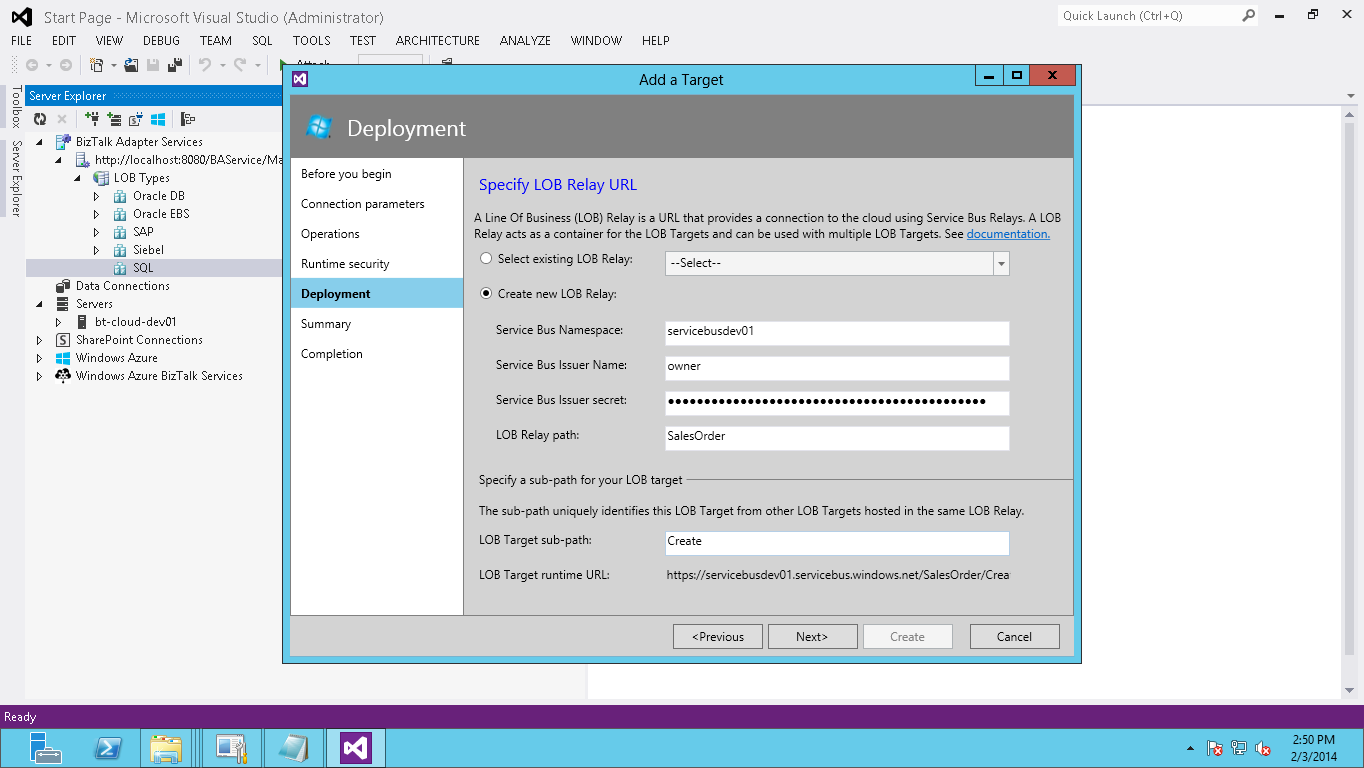Click the Data Connections database icon
The height and width of the screenshot is (768, 1364).
63,286
